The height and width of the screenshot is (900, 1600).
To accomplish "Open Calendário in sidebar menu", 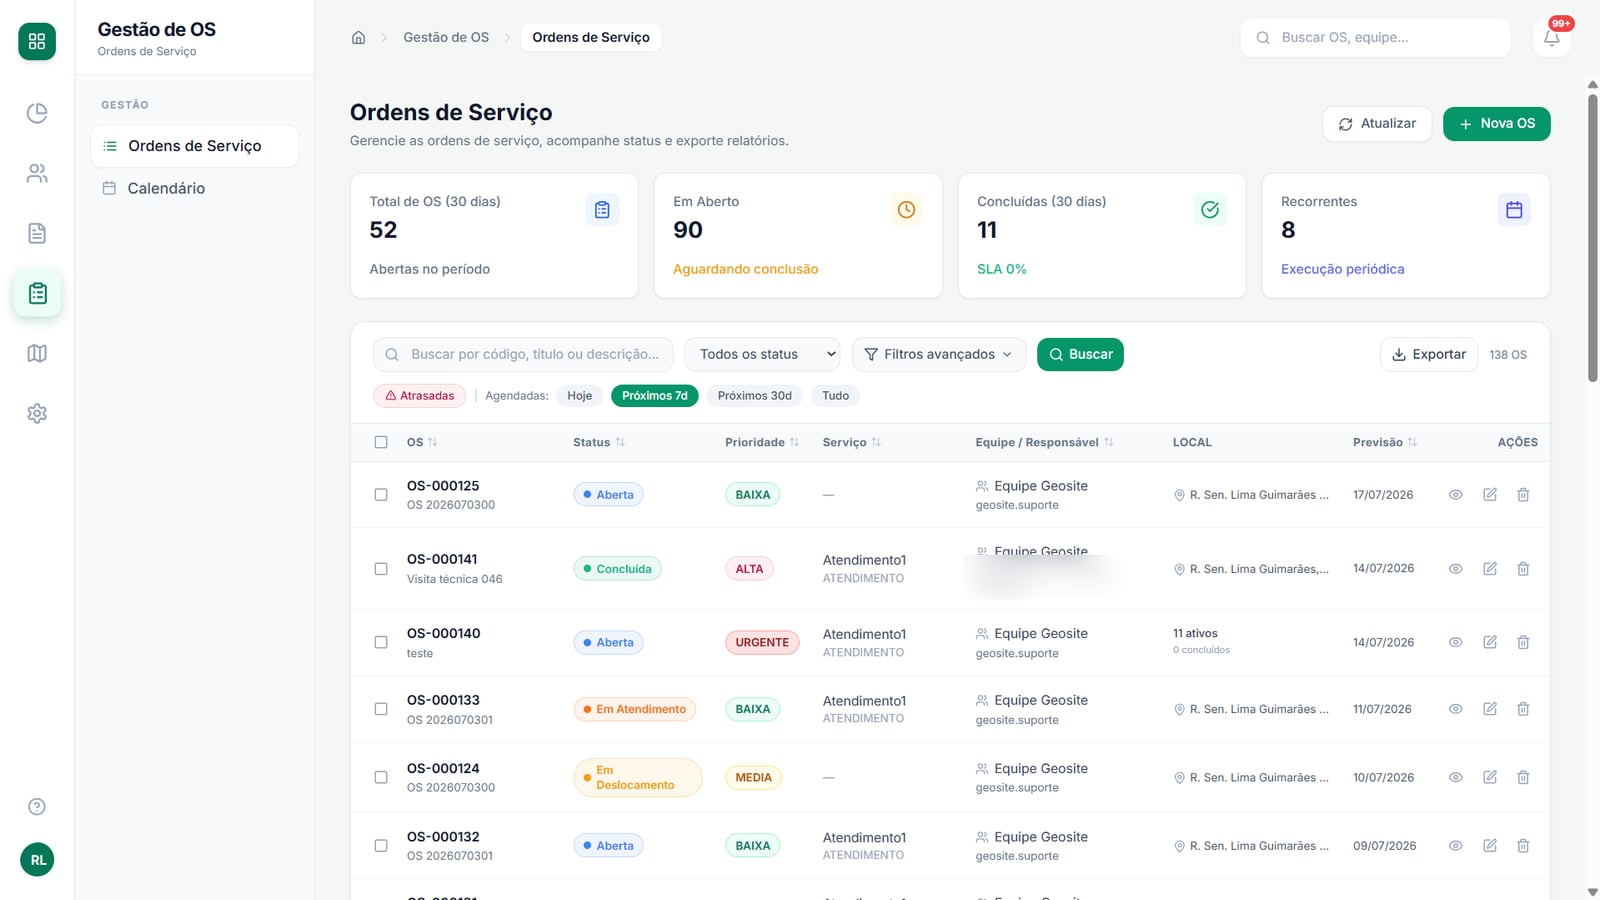I will (x=195, y=188).
